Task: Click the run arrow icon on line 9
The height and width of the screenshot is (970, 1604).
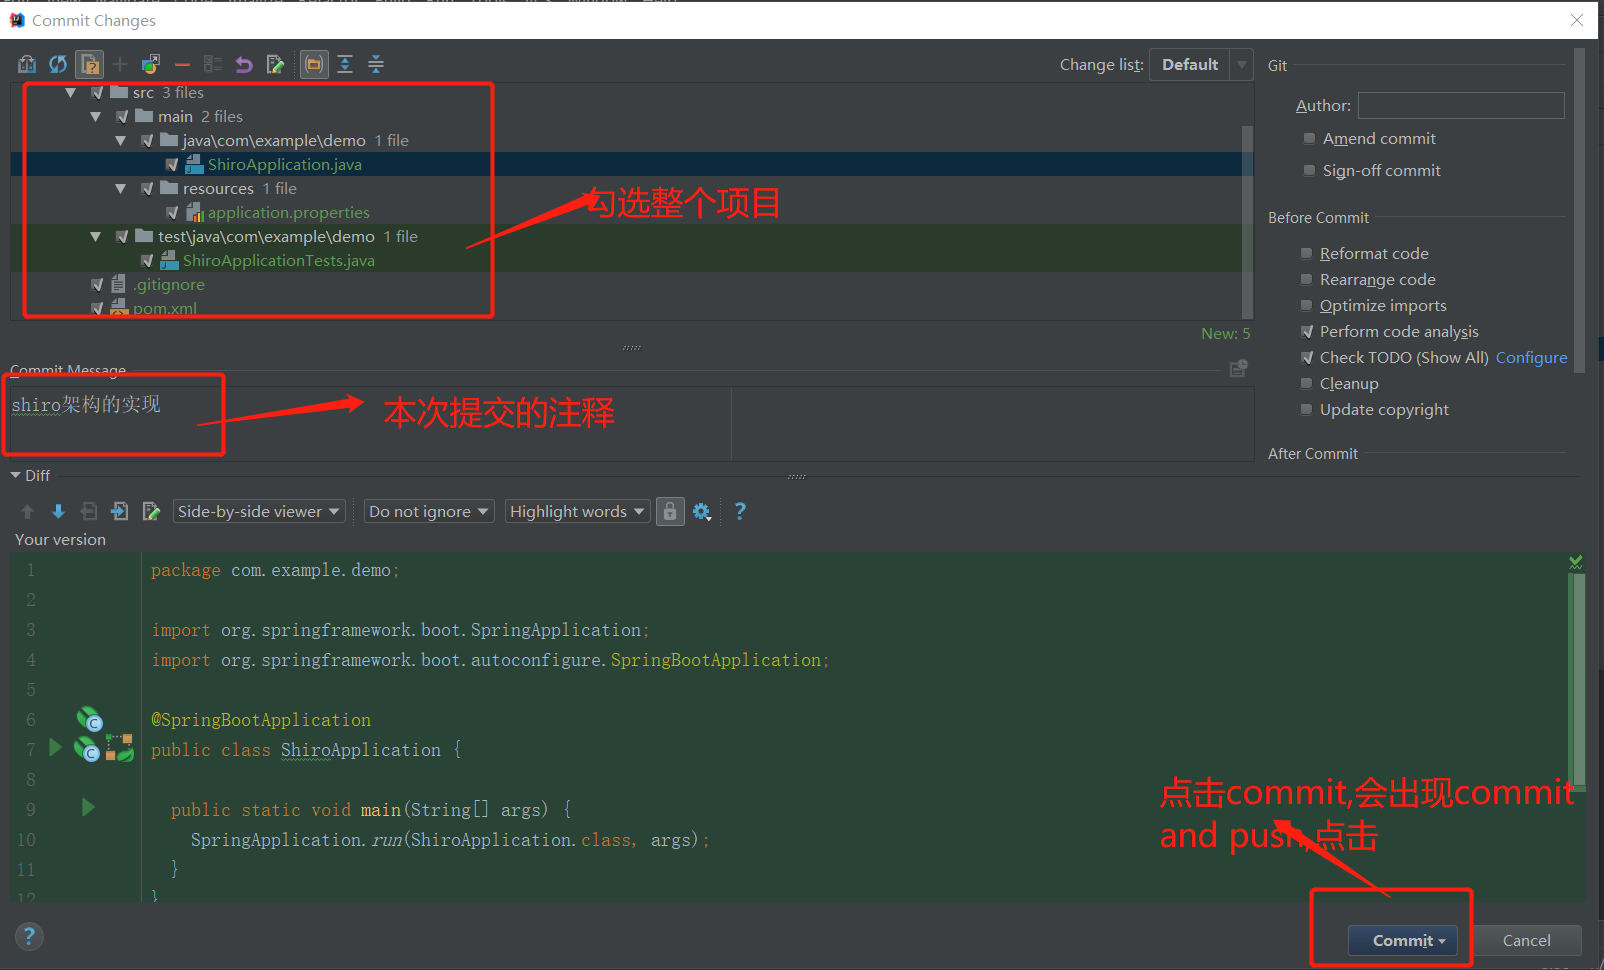Action: tap(88, 807)
